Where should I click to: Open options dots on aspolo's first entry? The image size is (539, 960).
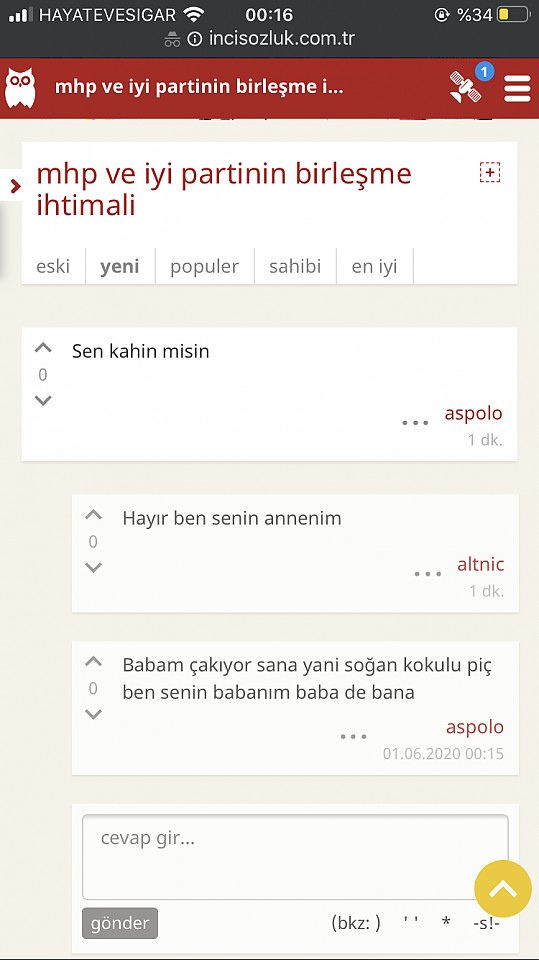tap(415, 422)
